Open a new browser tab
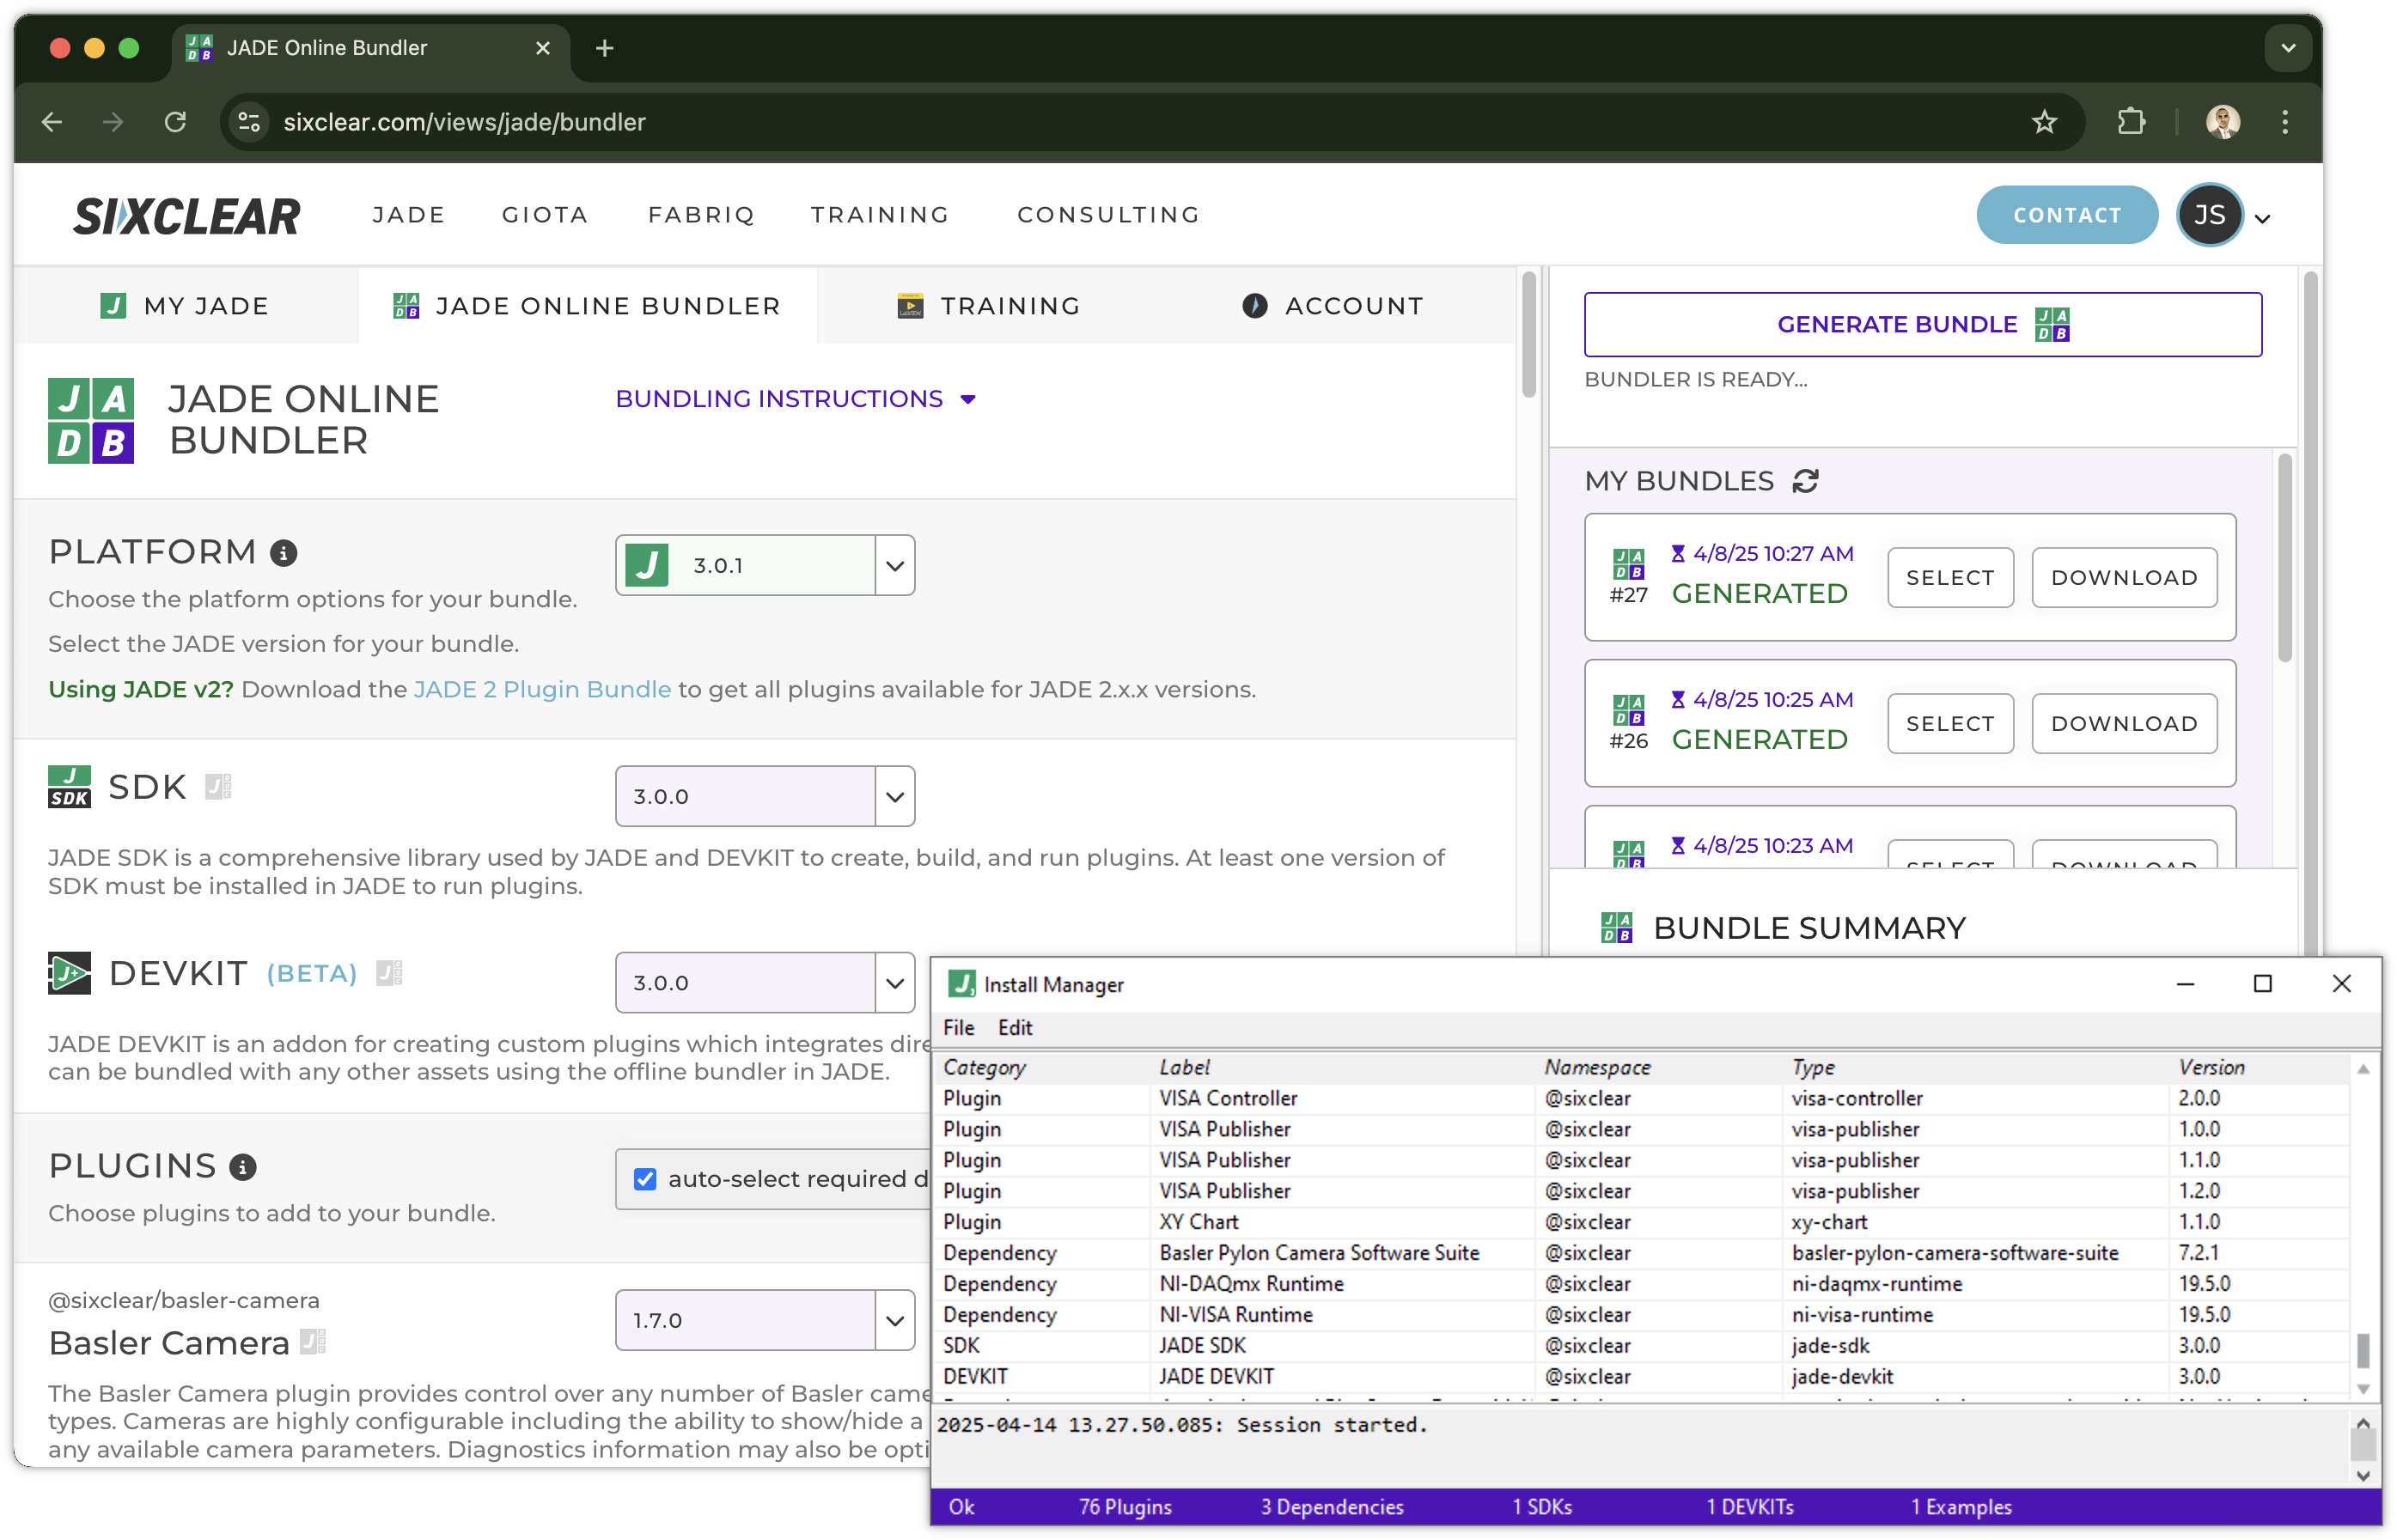Screen dimensions: 2397x1540 [x=604, y=48]
